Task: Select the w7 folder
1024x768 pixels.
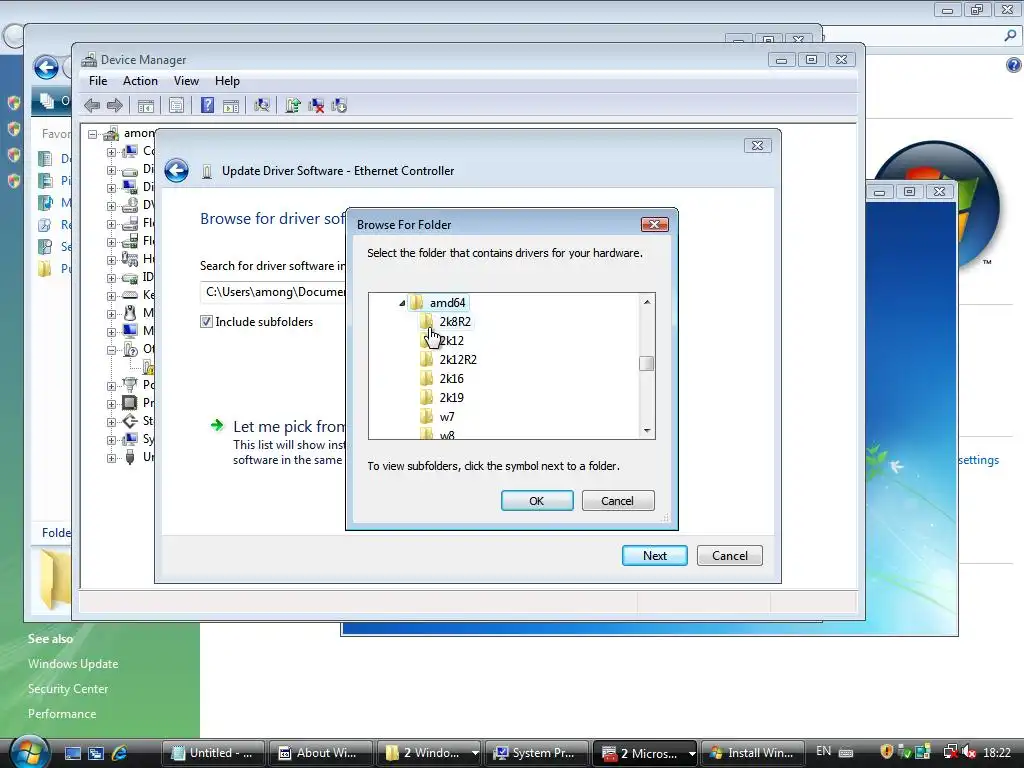Action: click(x=447, y=417)
